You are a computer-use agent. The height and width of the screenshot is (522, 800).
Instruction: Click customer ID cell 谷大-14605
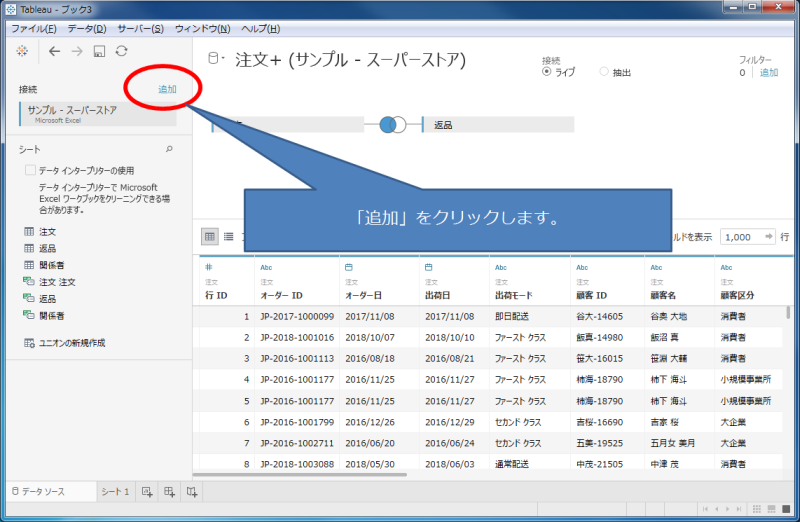pos(599,316)
